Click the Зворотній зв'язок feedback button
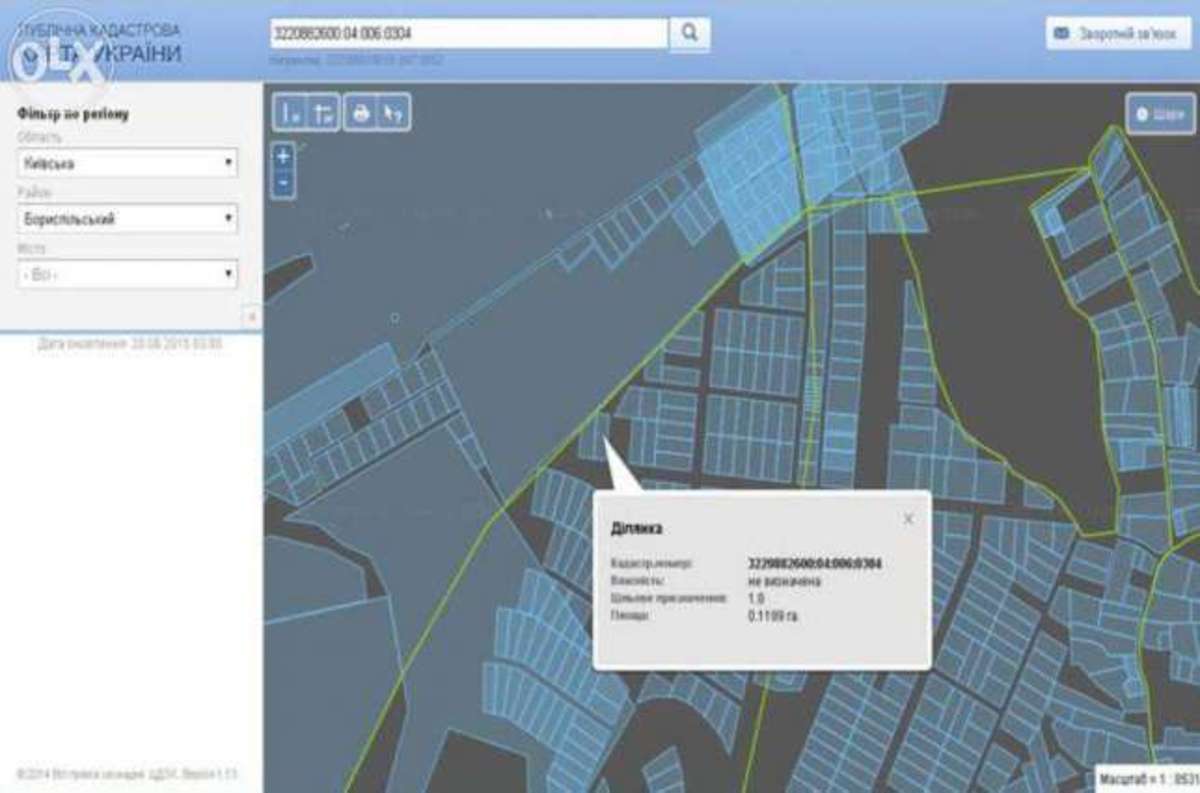1200x793 pixels. coord(1114,33)
